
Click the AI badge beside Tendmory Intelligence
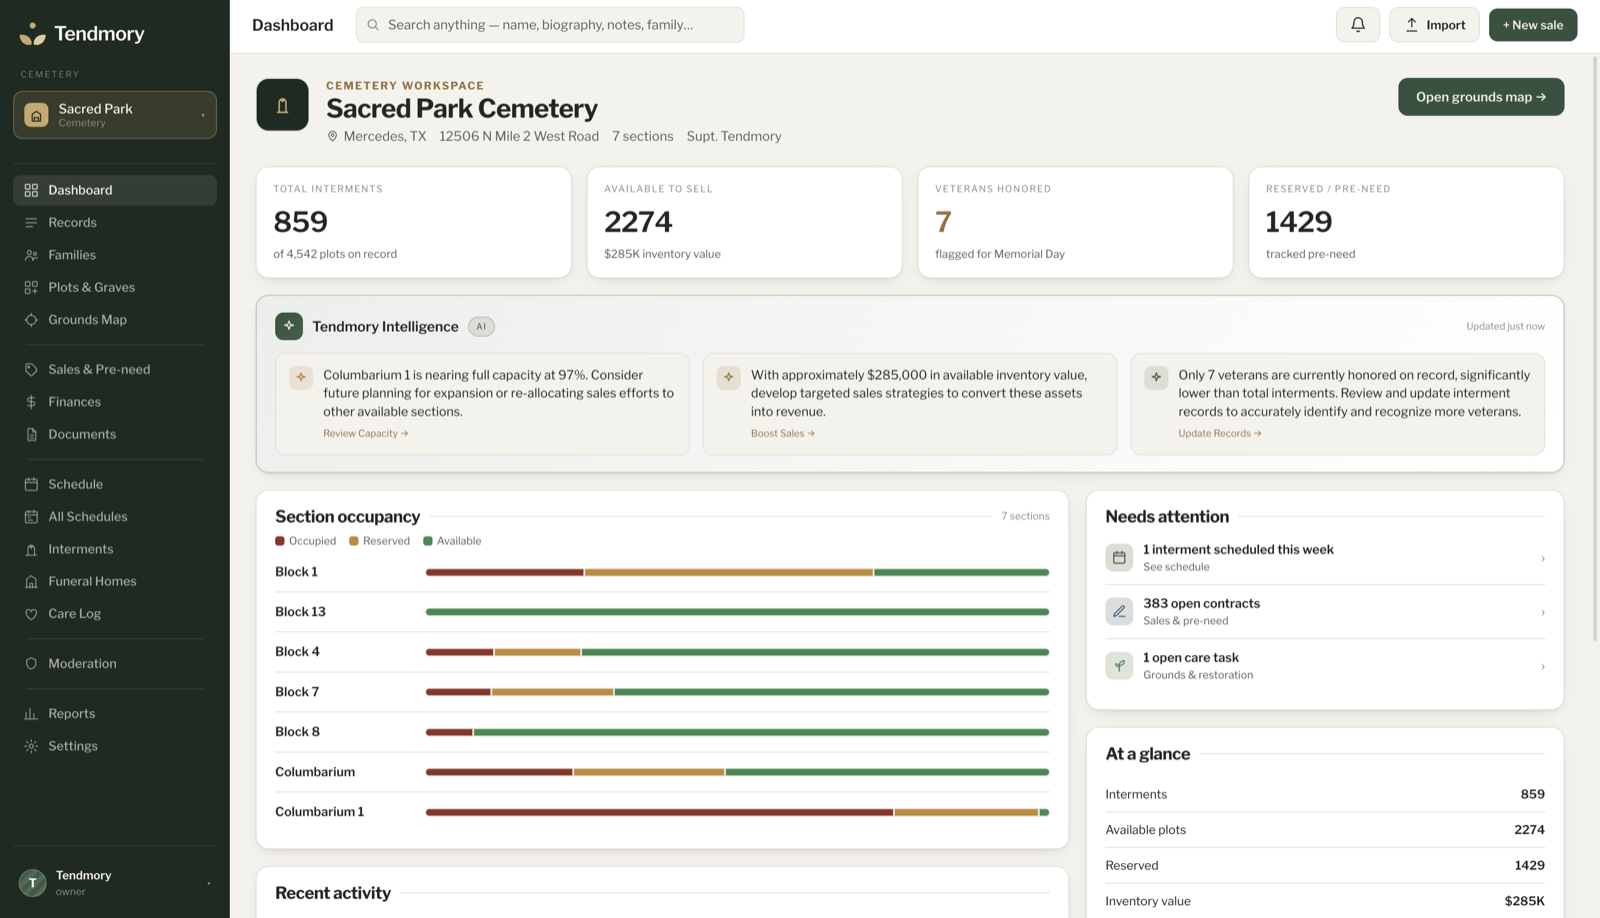coord(481,327)
